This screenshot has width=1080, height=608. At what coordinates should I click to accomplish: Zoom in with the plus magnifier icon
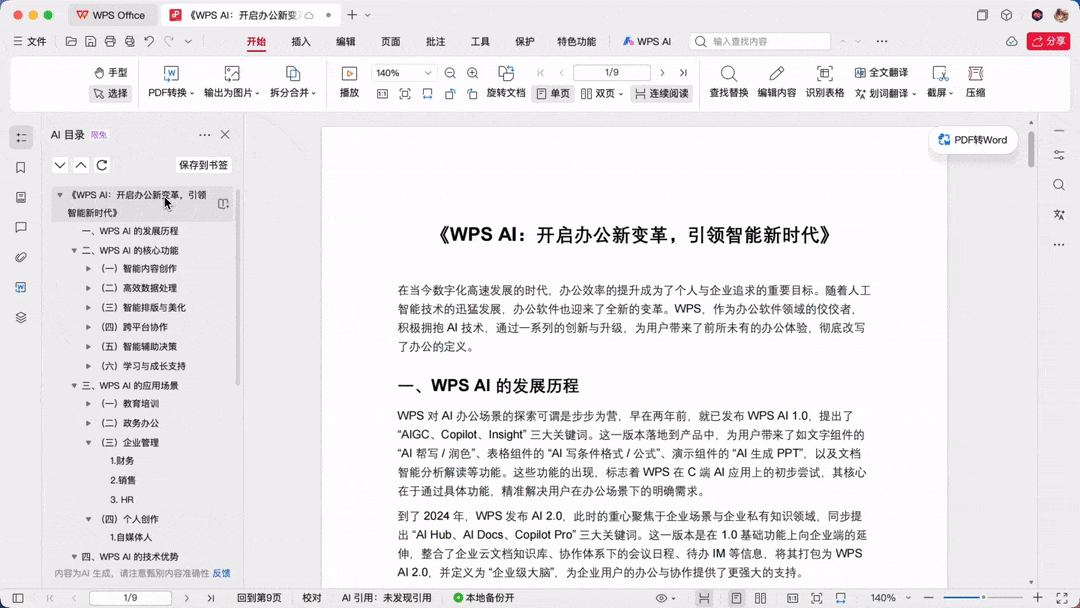(472, 73)
